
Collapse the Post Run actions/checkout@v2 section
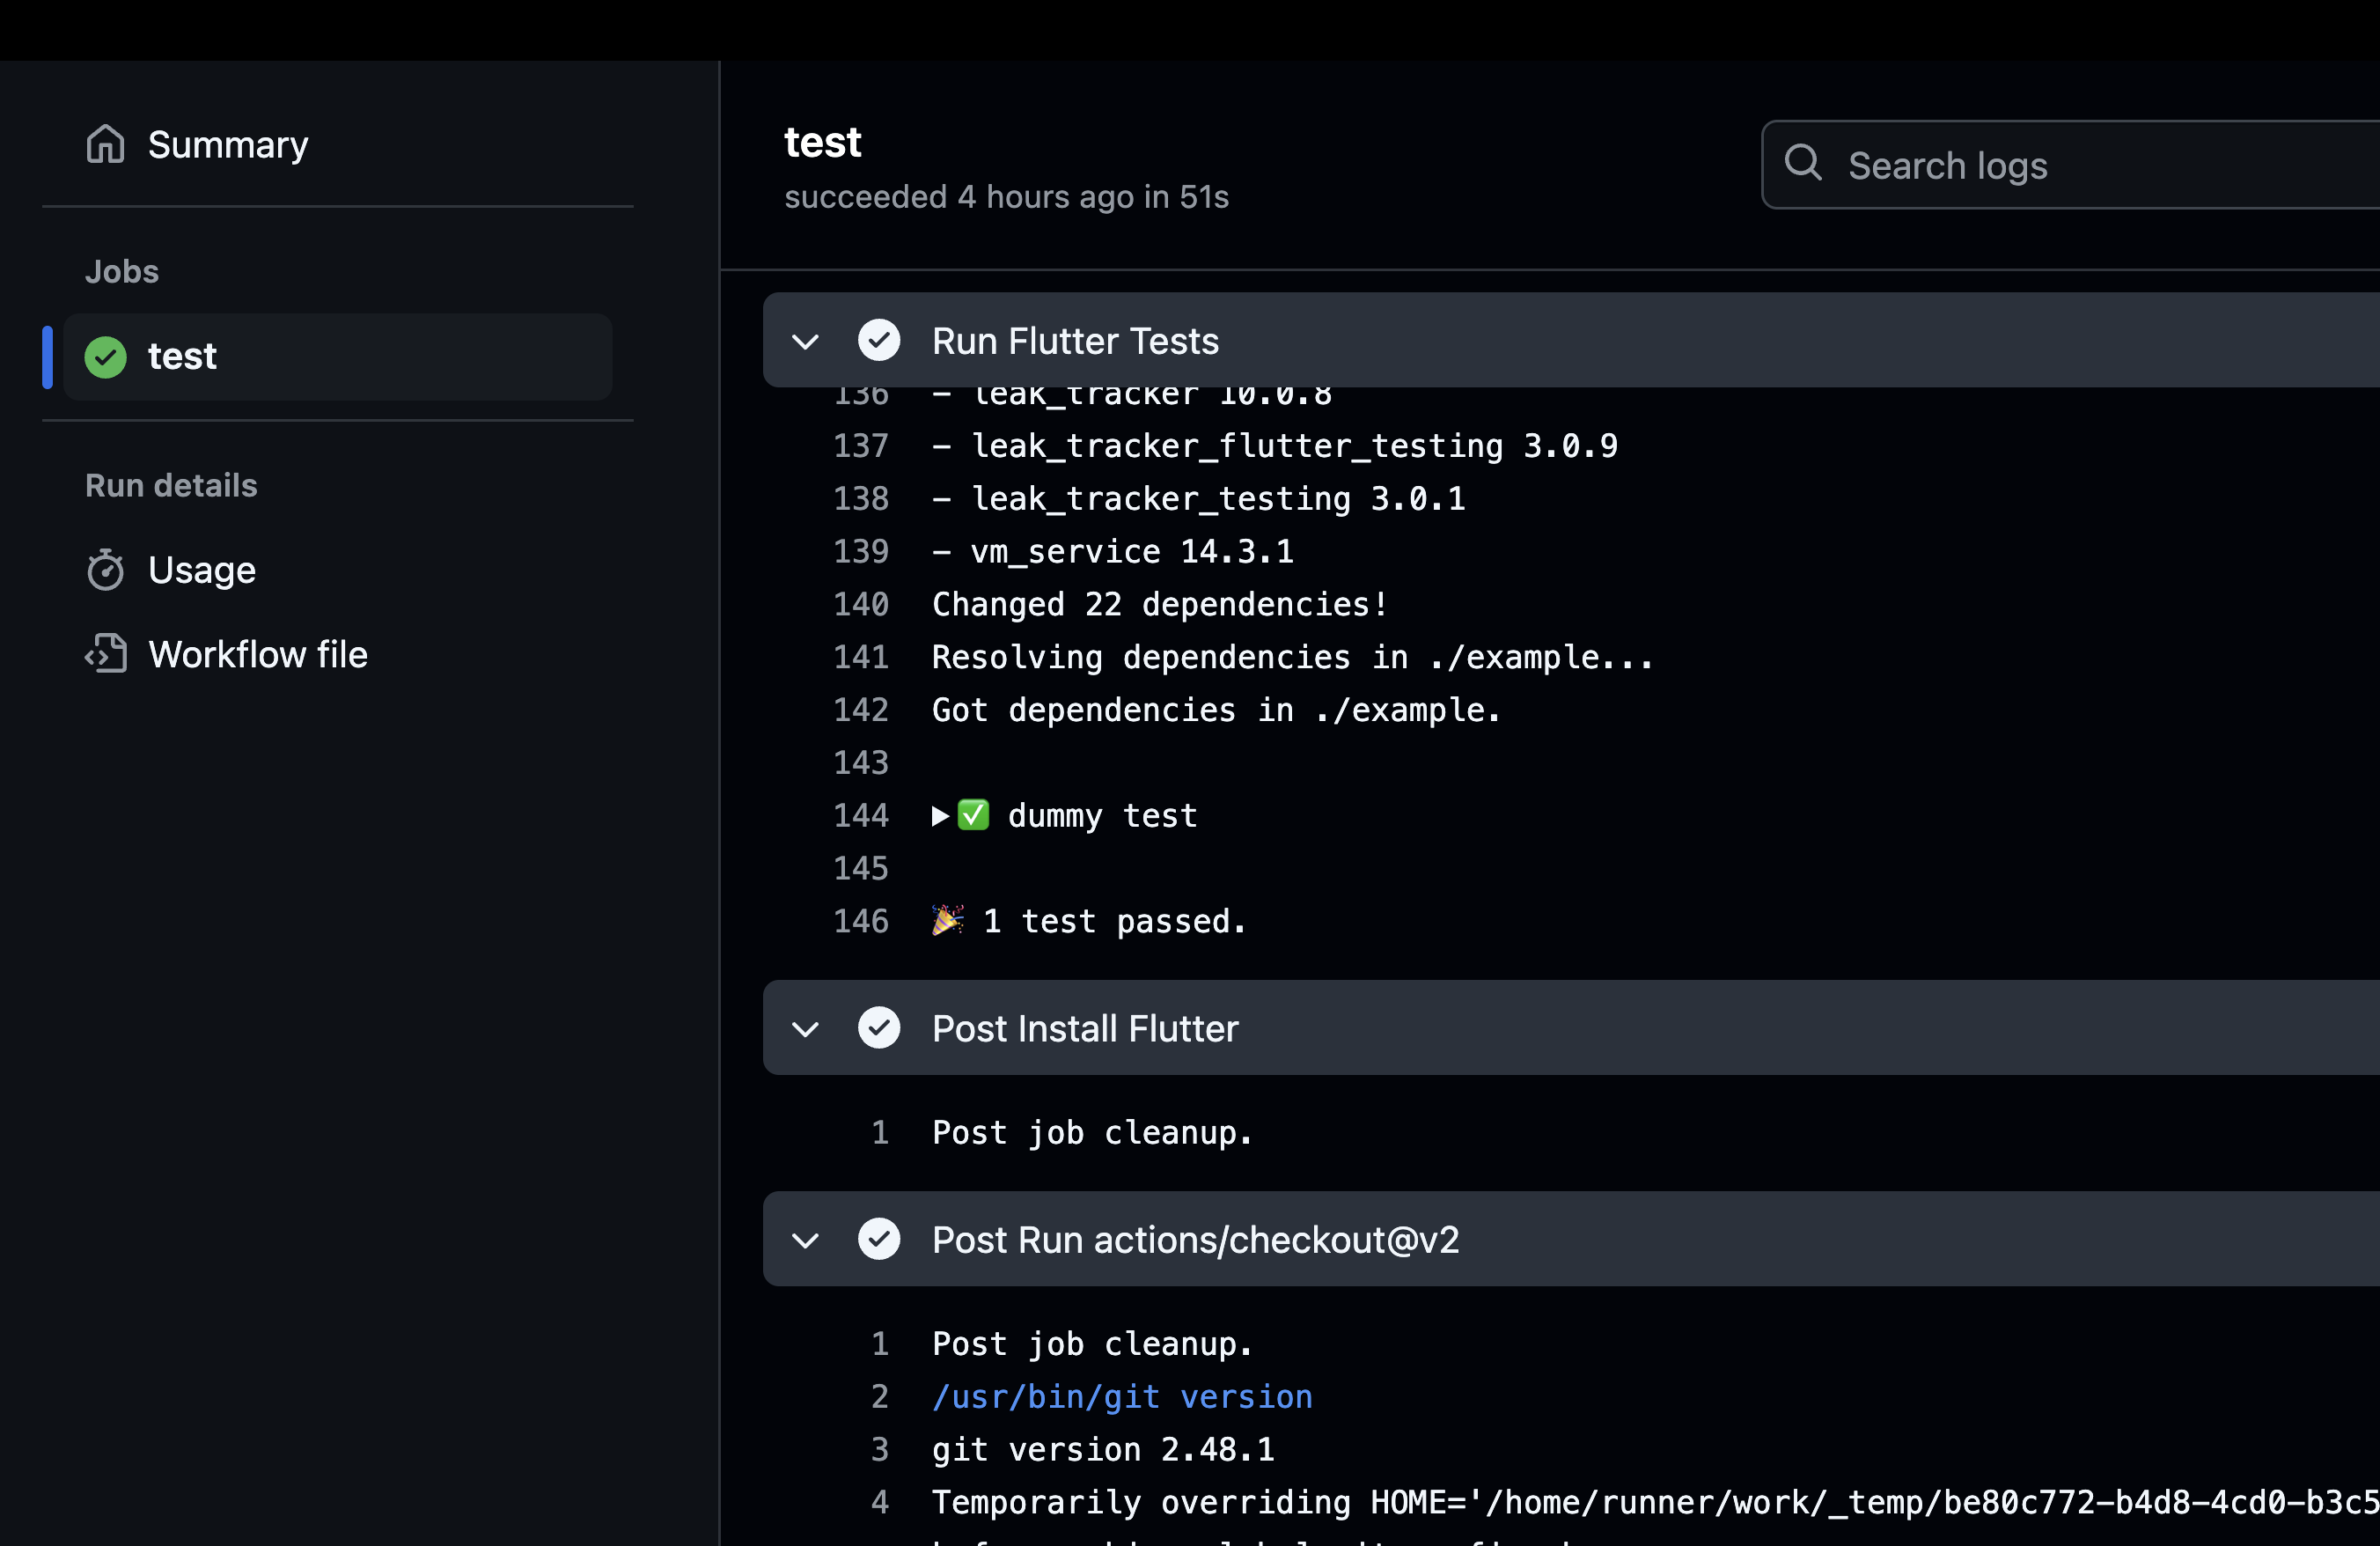pyautogui.click(x=806, y=1239)
